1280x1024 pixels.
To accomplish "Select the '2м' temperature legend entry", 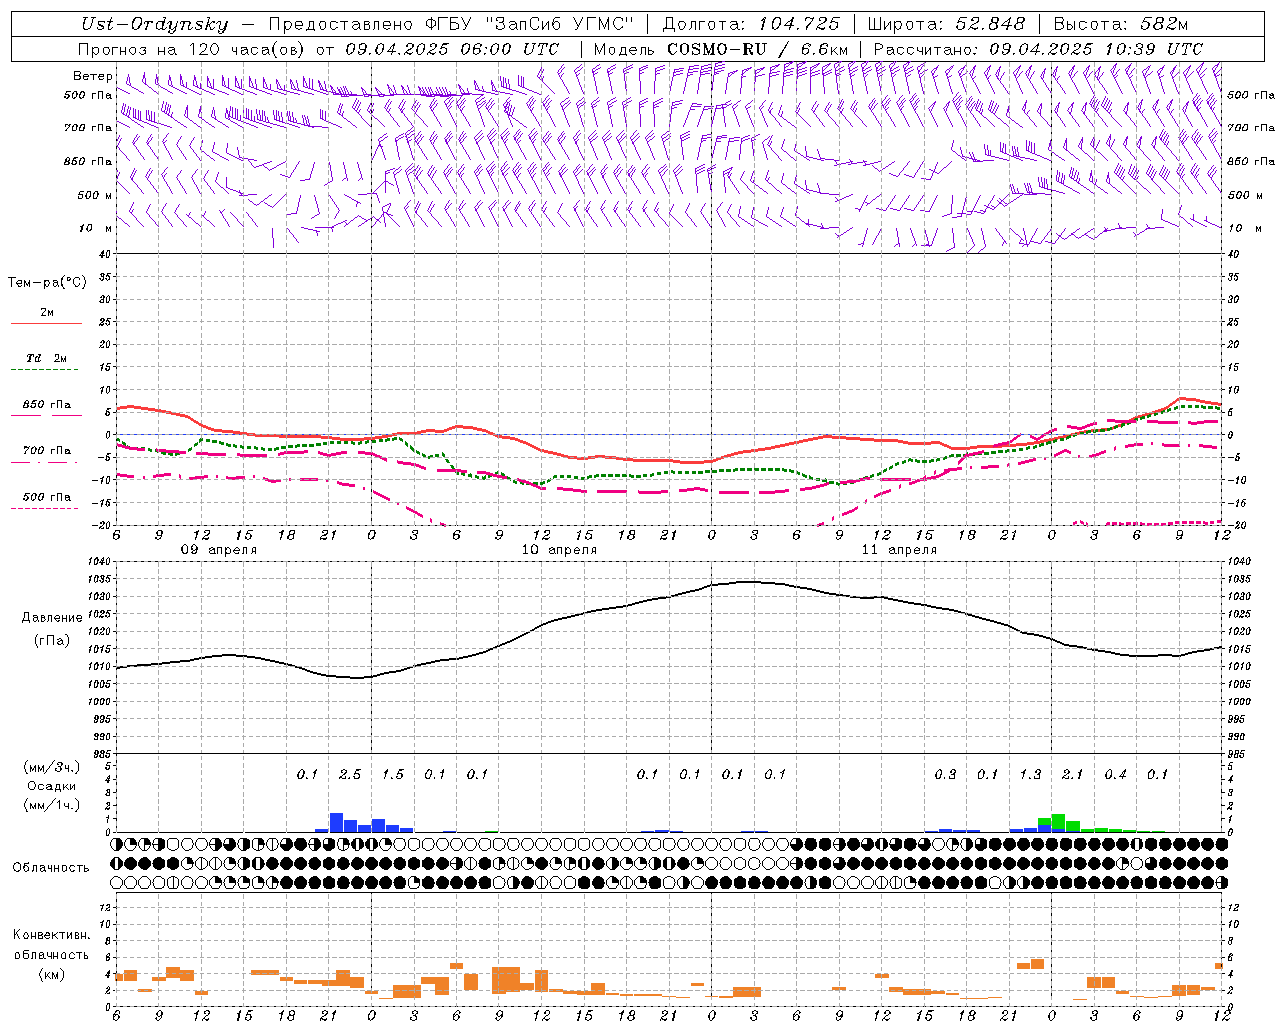I will click(x=47, y=313).
